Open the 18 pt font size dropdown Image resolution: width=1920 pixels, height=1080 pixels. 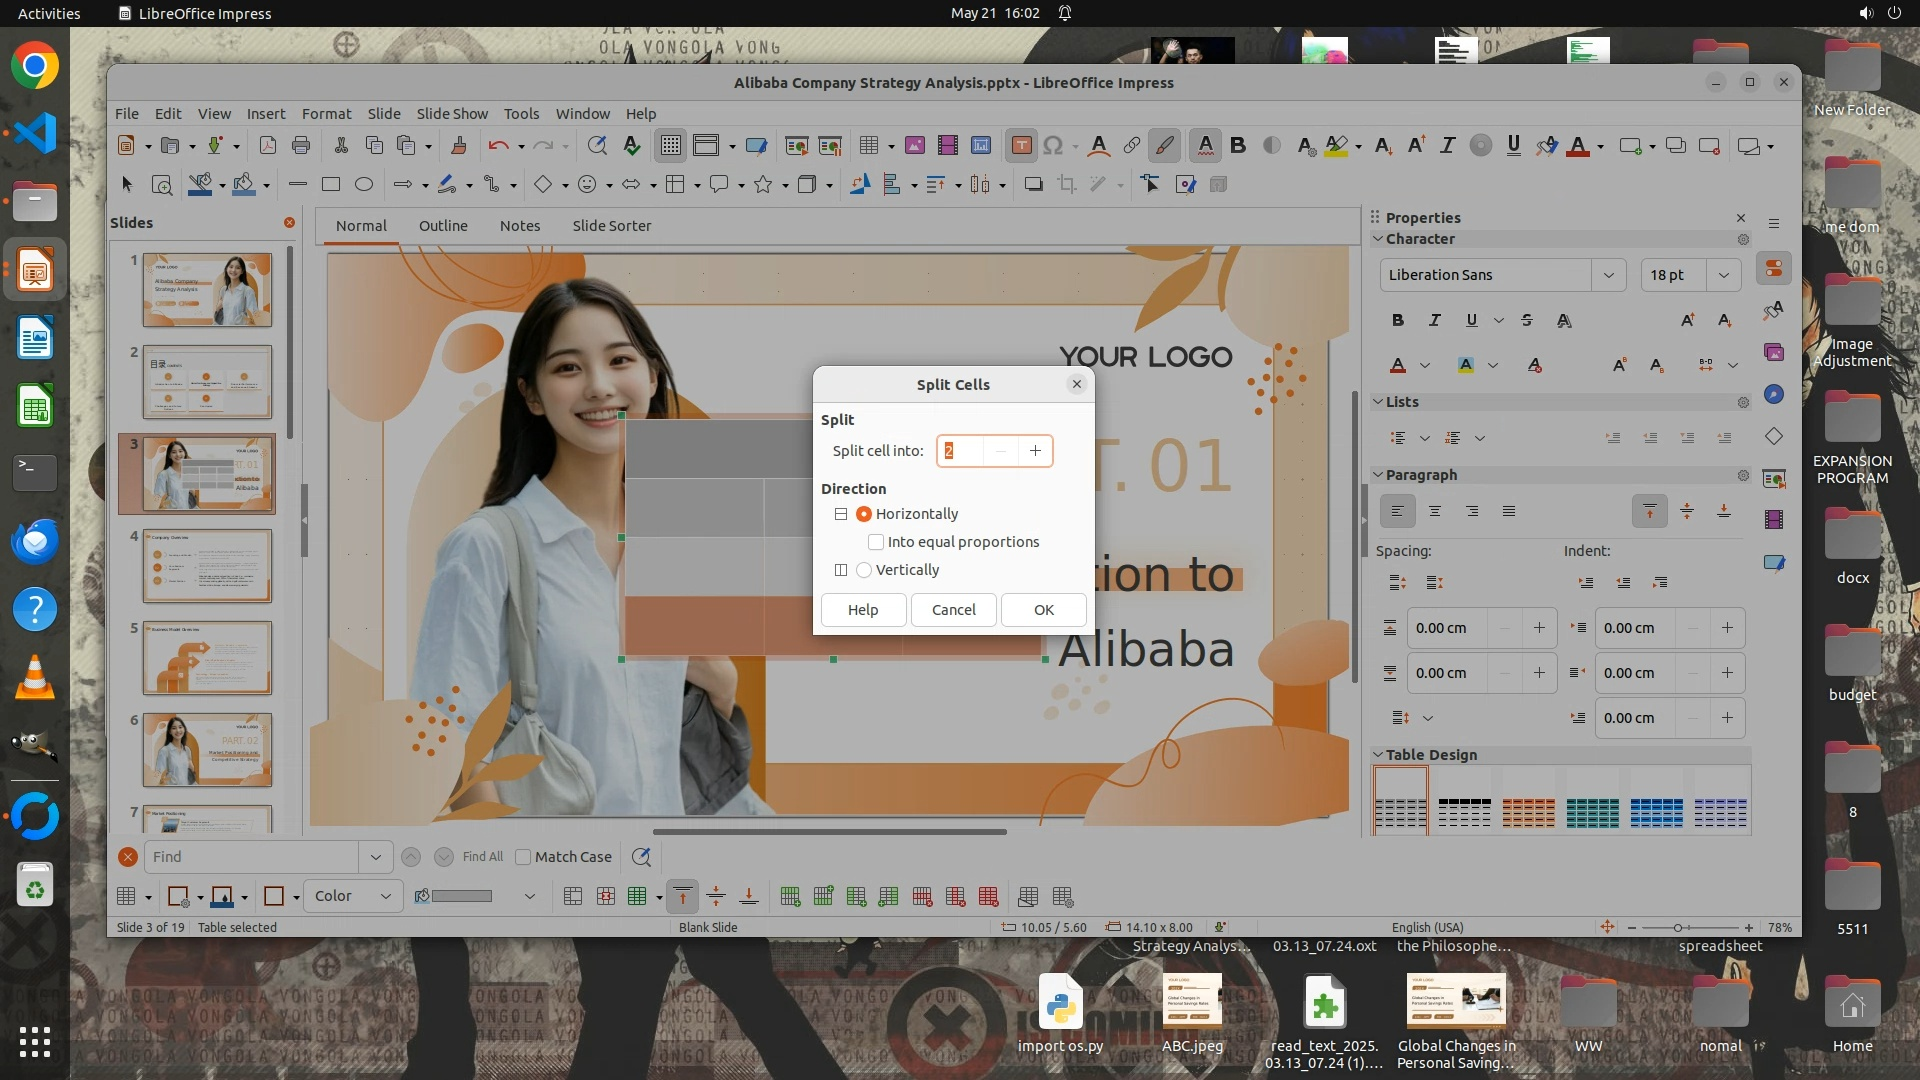pyautogui.click(x=1723, y=275)
